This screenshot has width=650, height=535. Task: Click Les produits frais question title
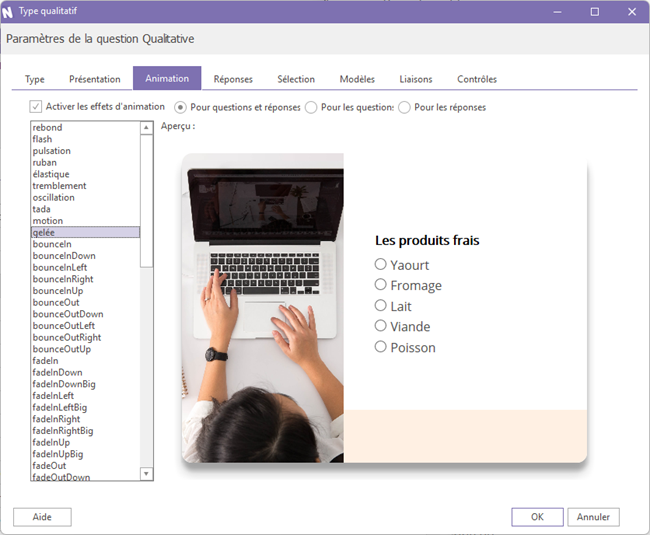tap(427, 240)
